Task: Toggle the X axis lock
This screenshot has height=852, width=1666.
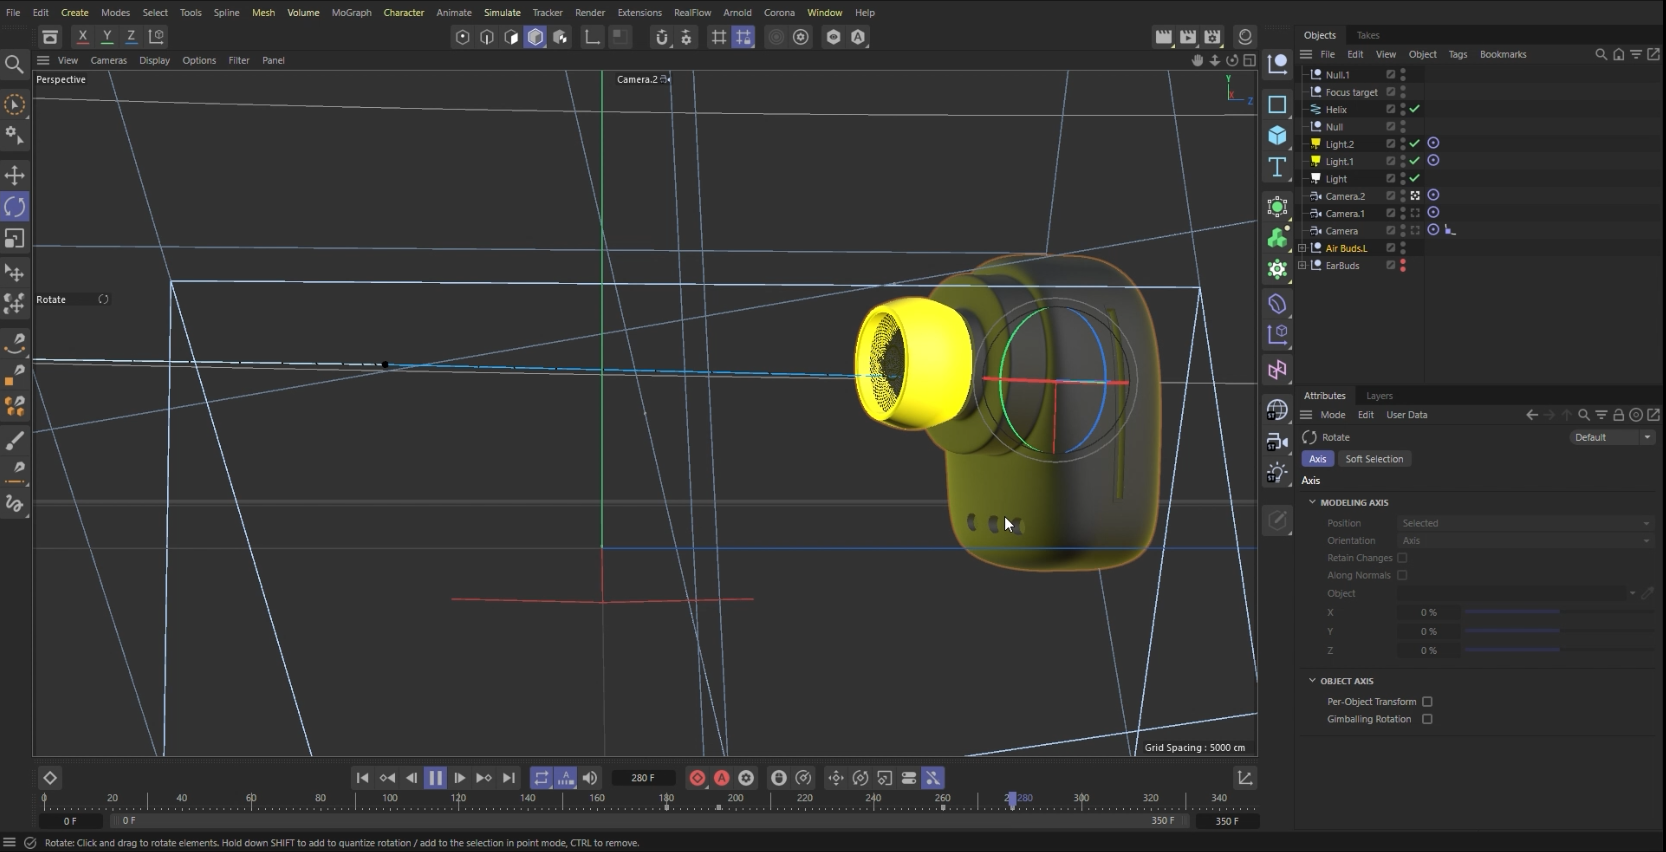Action: tap(82, 36)
